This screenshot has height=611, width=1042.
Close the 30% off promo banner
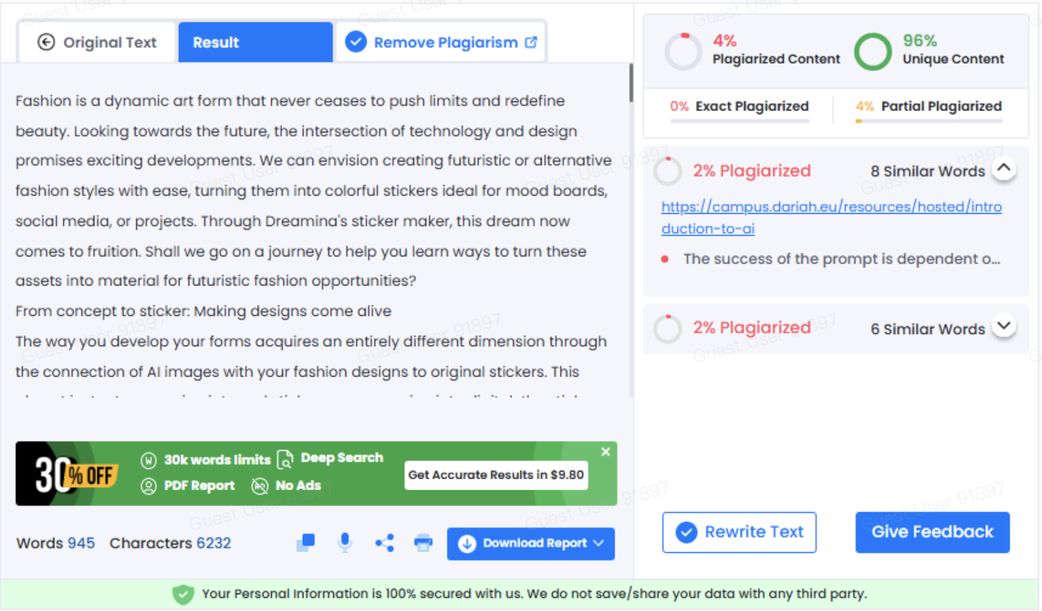click(605, 452)
